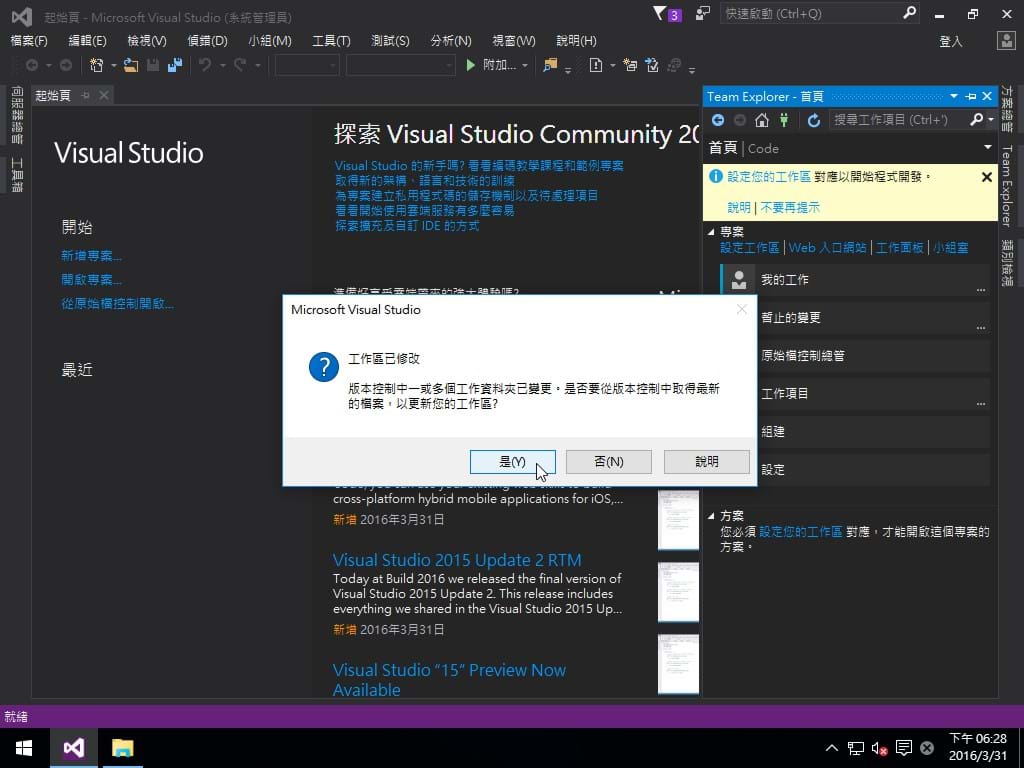Viewport: 1024px width, 768px height.
Task: Click the Navigate Backward toolbar icon
Action: coord(31,65)
